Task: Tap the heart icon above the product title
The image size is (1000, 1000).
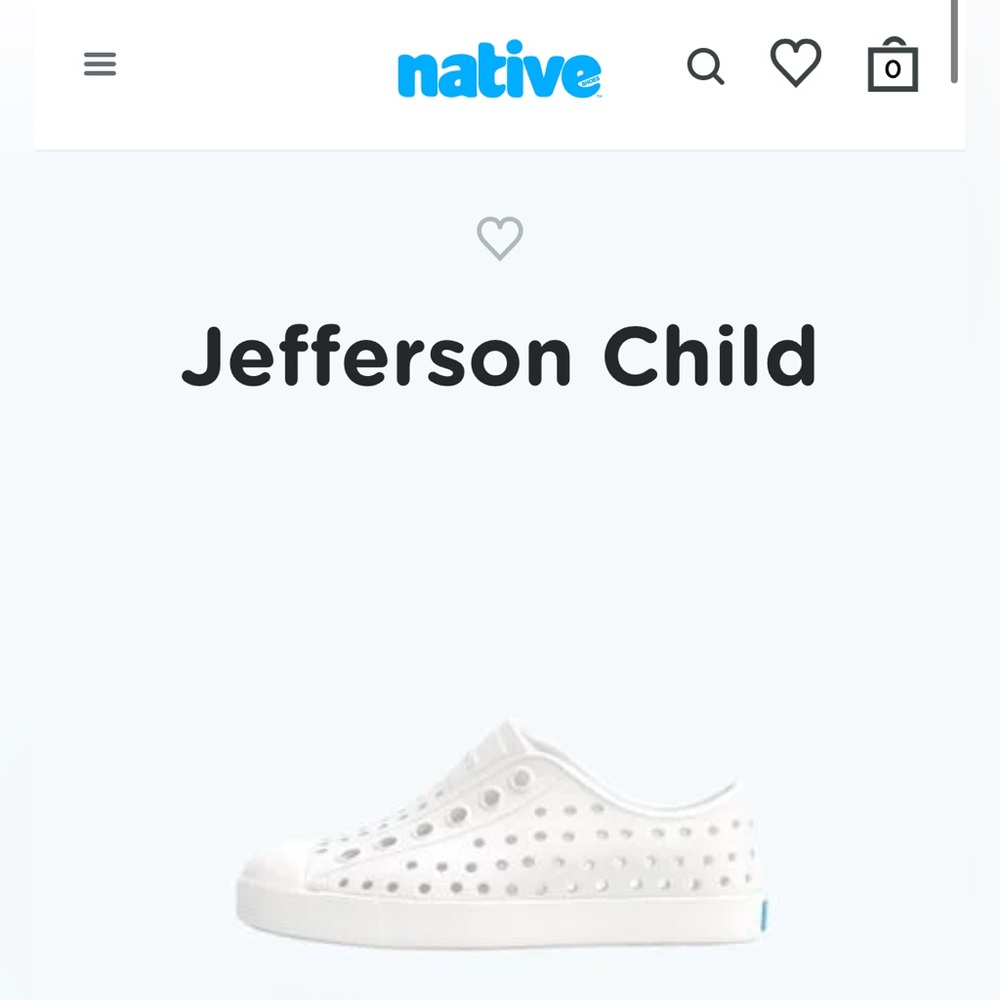Action: 501,237
